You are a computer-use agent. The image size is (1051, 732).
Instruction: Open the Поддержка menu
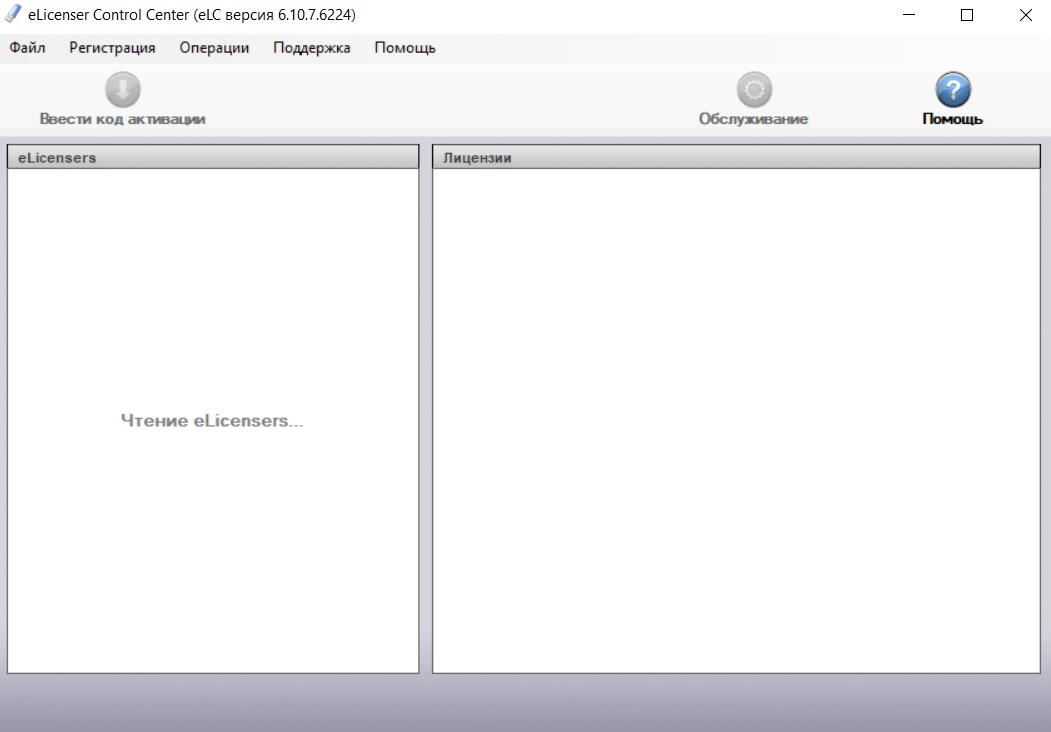[312, 48]
